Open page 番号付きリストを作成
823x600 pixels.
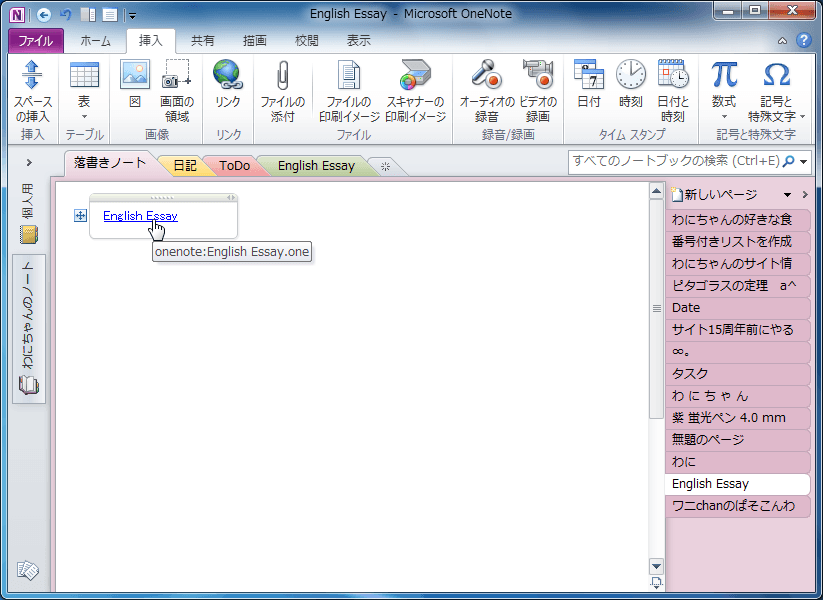(737, 241)
